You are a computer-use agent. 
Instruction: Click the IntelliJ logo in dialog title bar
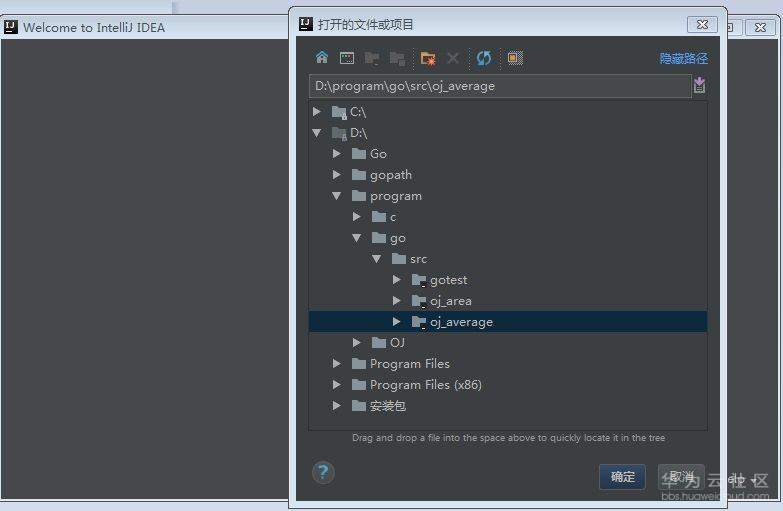tap(306, 23)
